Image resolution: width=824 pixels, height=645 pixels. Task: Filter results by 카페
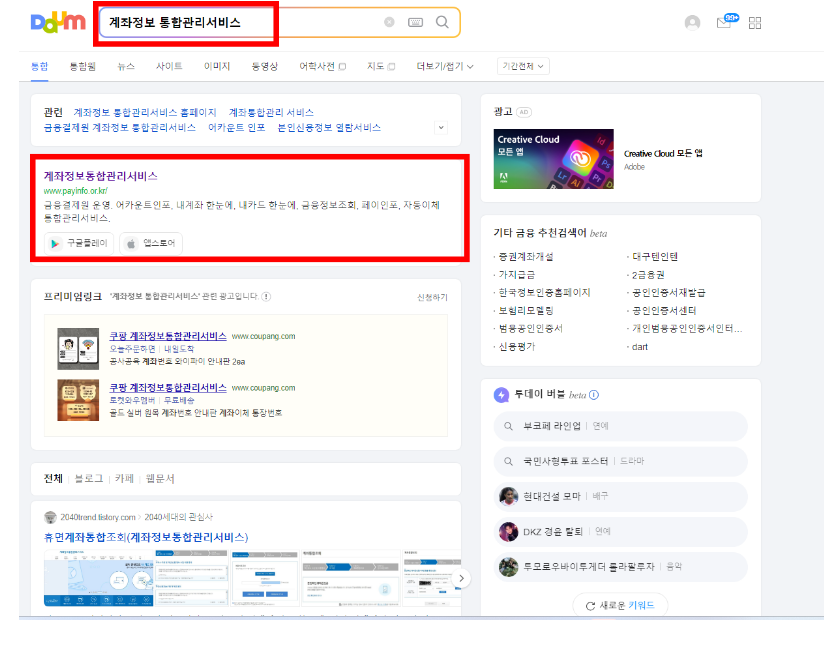pos(124,479)
